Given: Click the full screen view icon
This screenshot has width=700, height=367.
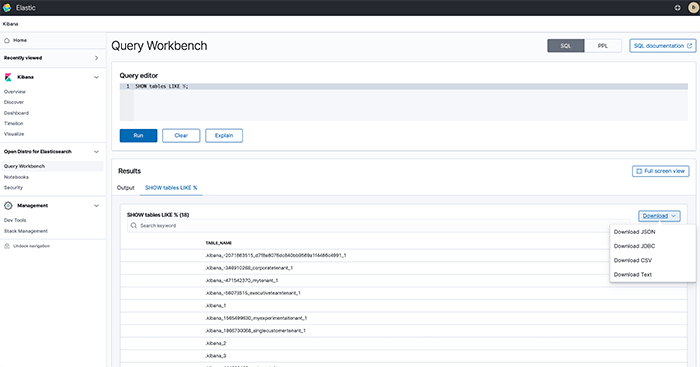Looking at the screenshot, I should pos(639,171).
